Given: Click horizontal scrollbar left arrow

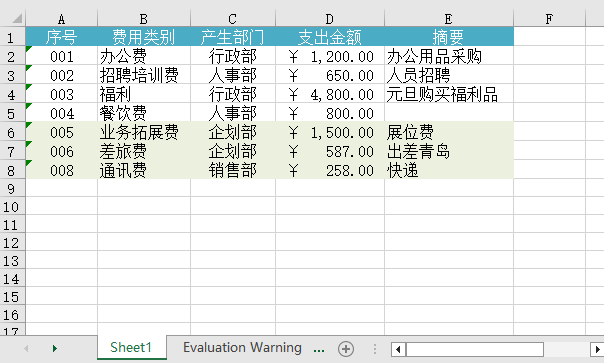Looking at the screenshot, I should [x=398, y=350].
